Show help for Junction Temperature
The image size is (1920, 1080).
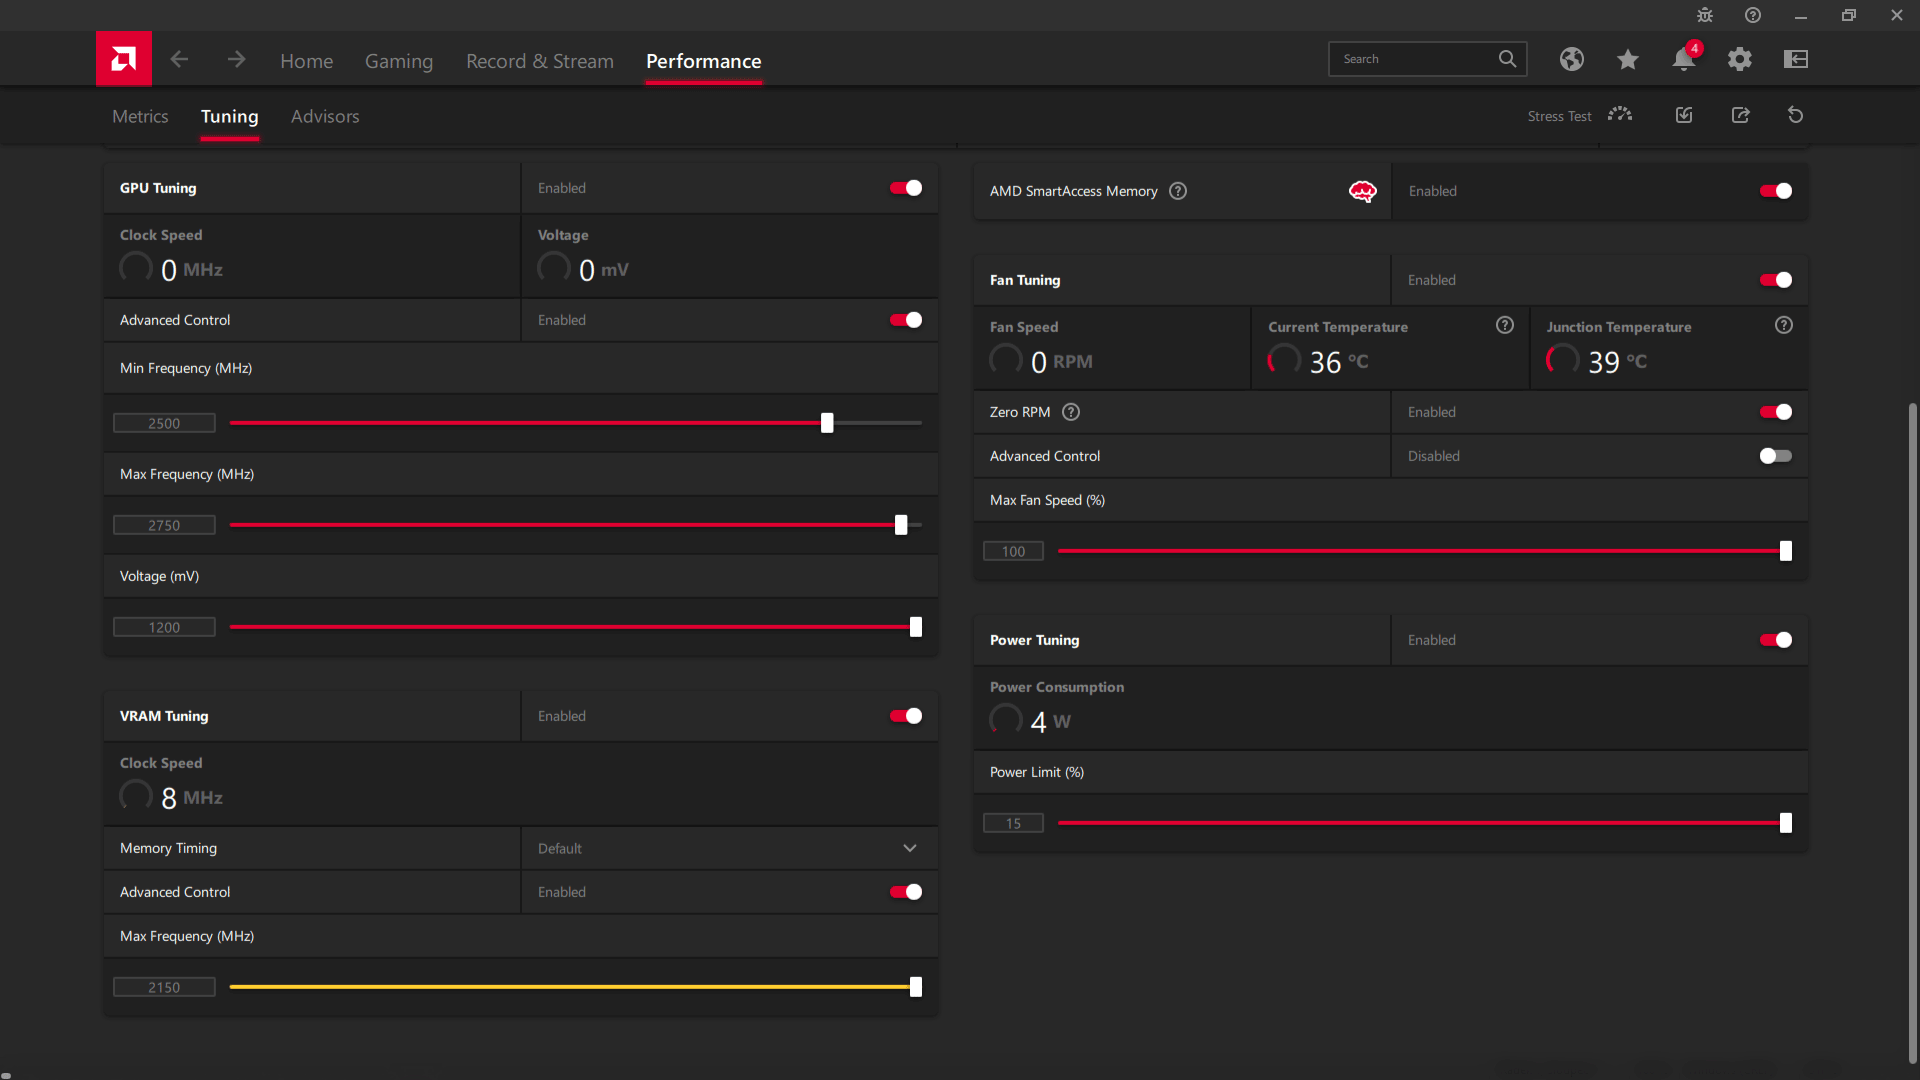click(x=1784, y=325)
